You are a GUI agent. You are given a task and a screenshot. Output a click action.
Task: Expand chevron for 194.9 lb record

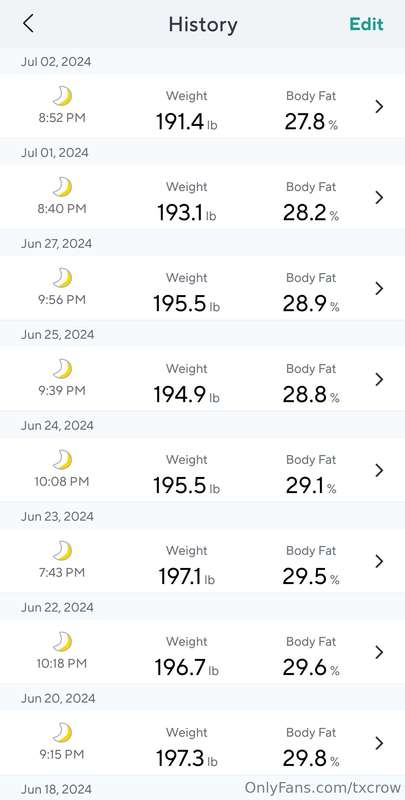click(x=379, y=379)
